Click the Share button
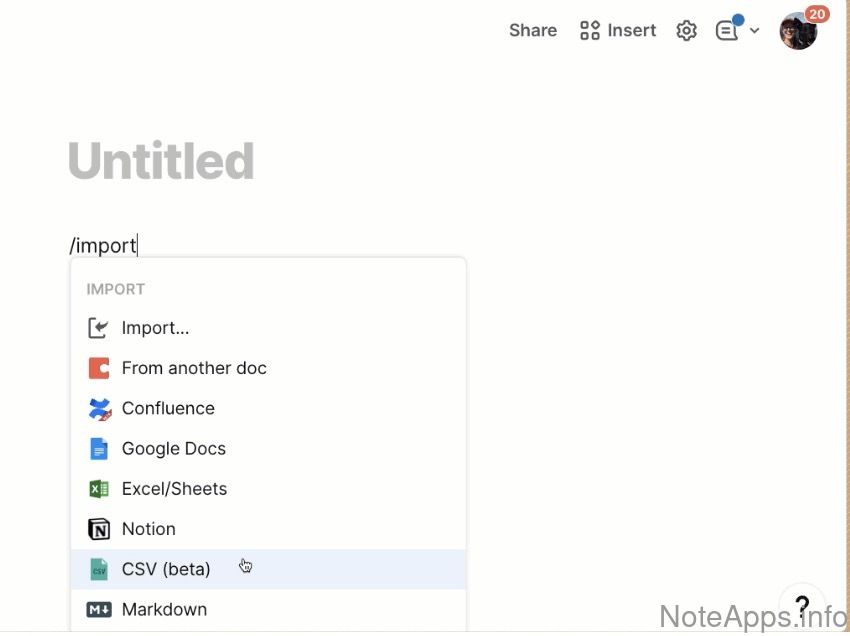This screenshot has height=636, width=850. coord(533,31)
